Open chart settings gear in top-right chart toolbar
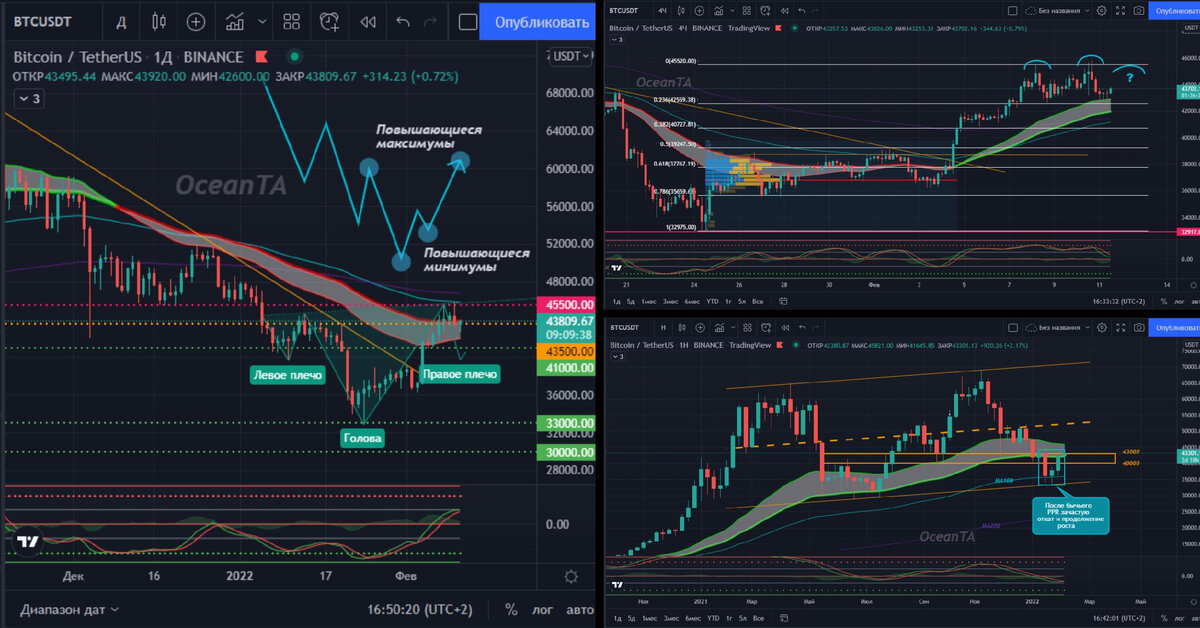 pyautogui.click(x=1101, y=10)
